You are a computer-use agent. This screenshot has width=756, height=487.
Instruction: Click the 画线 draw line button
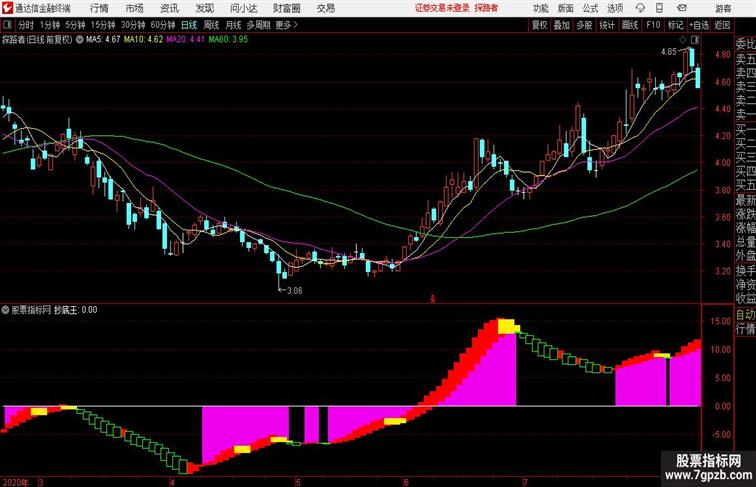630,25
